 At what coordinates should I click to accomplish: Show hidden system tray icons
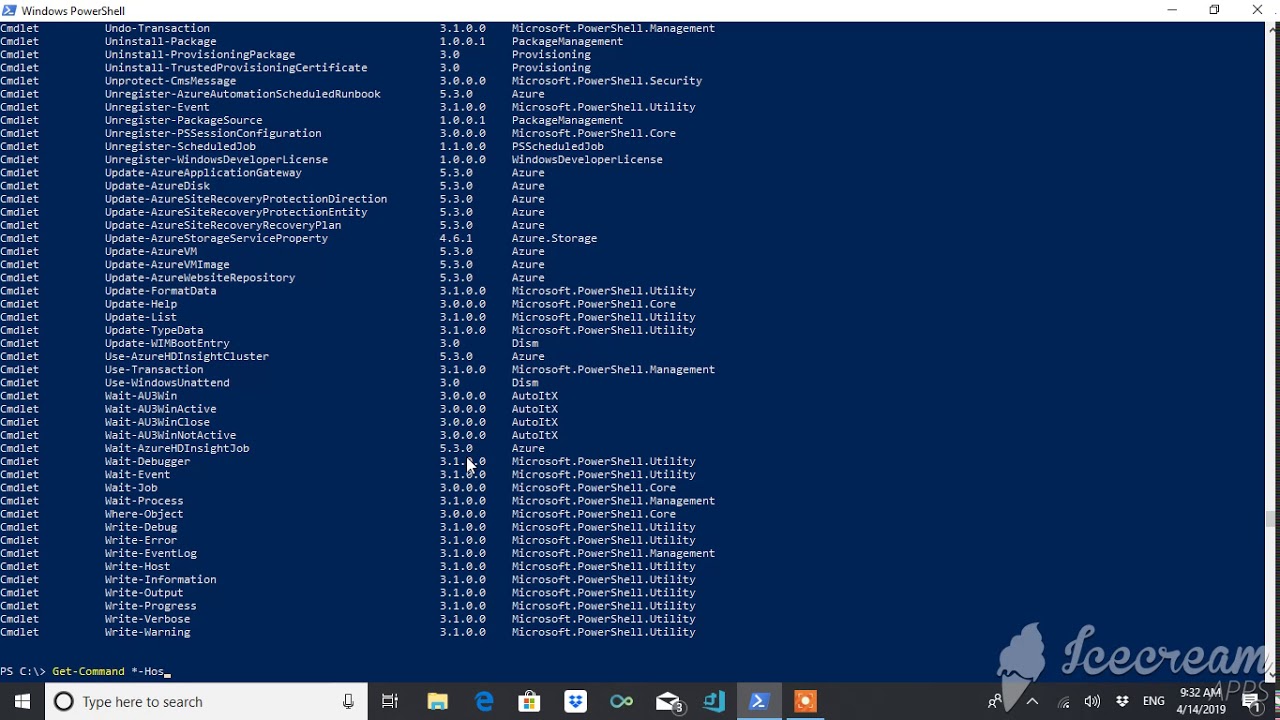pyautogui.click(x=1032, y=702)
